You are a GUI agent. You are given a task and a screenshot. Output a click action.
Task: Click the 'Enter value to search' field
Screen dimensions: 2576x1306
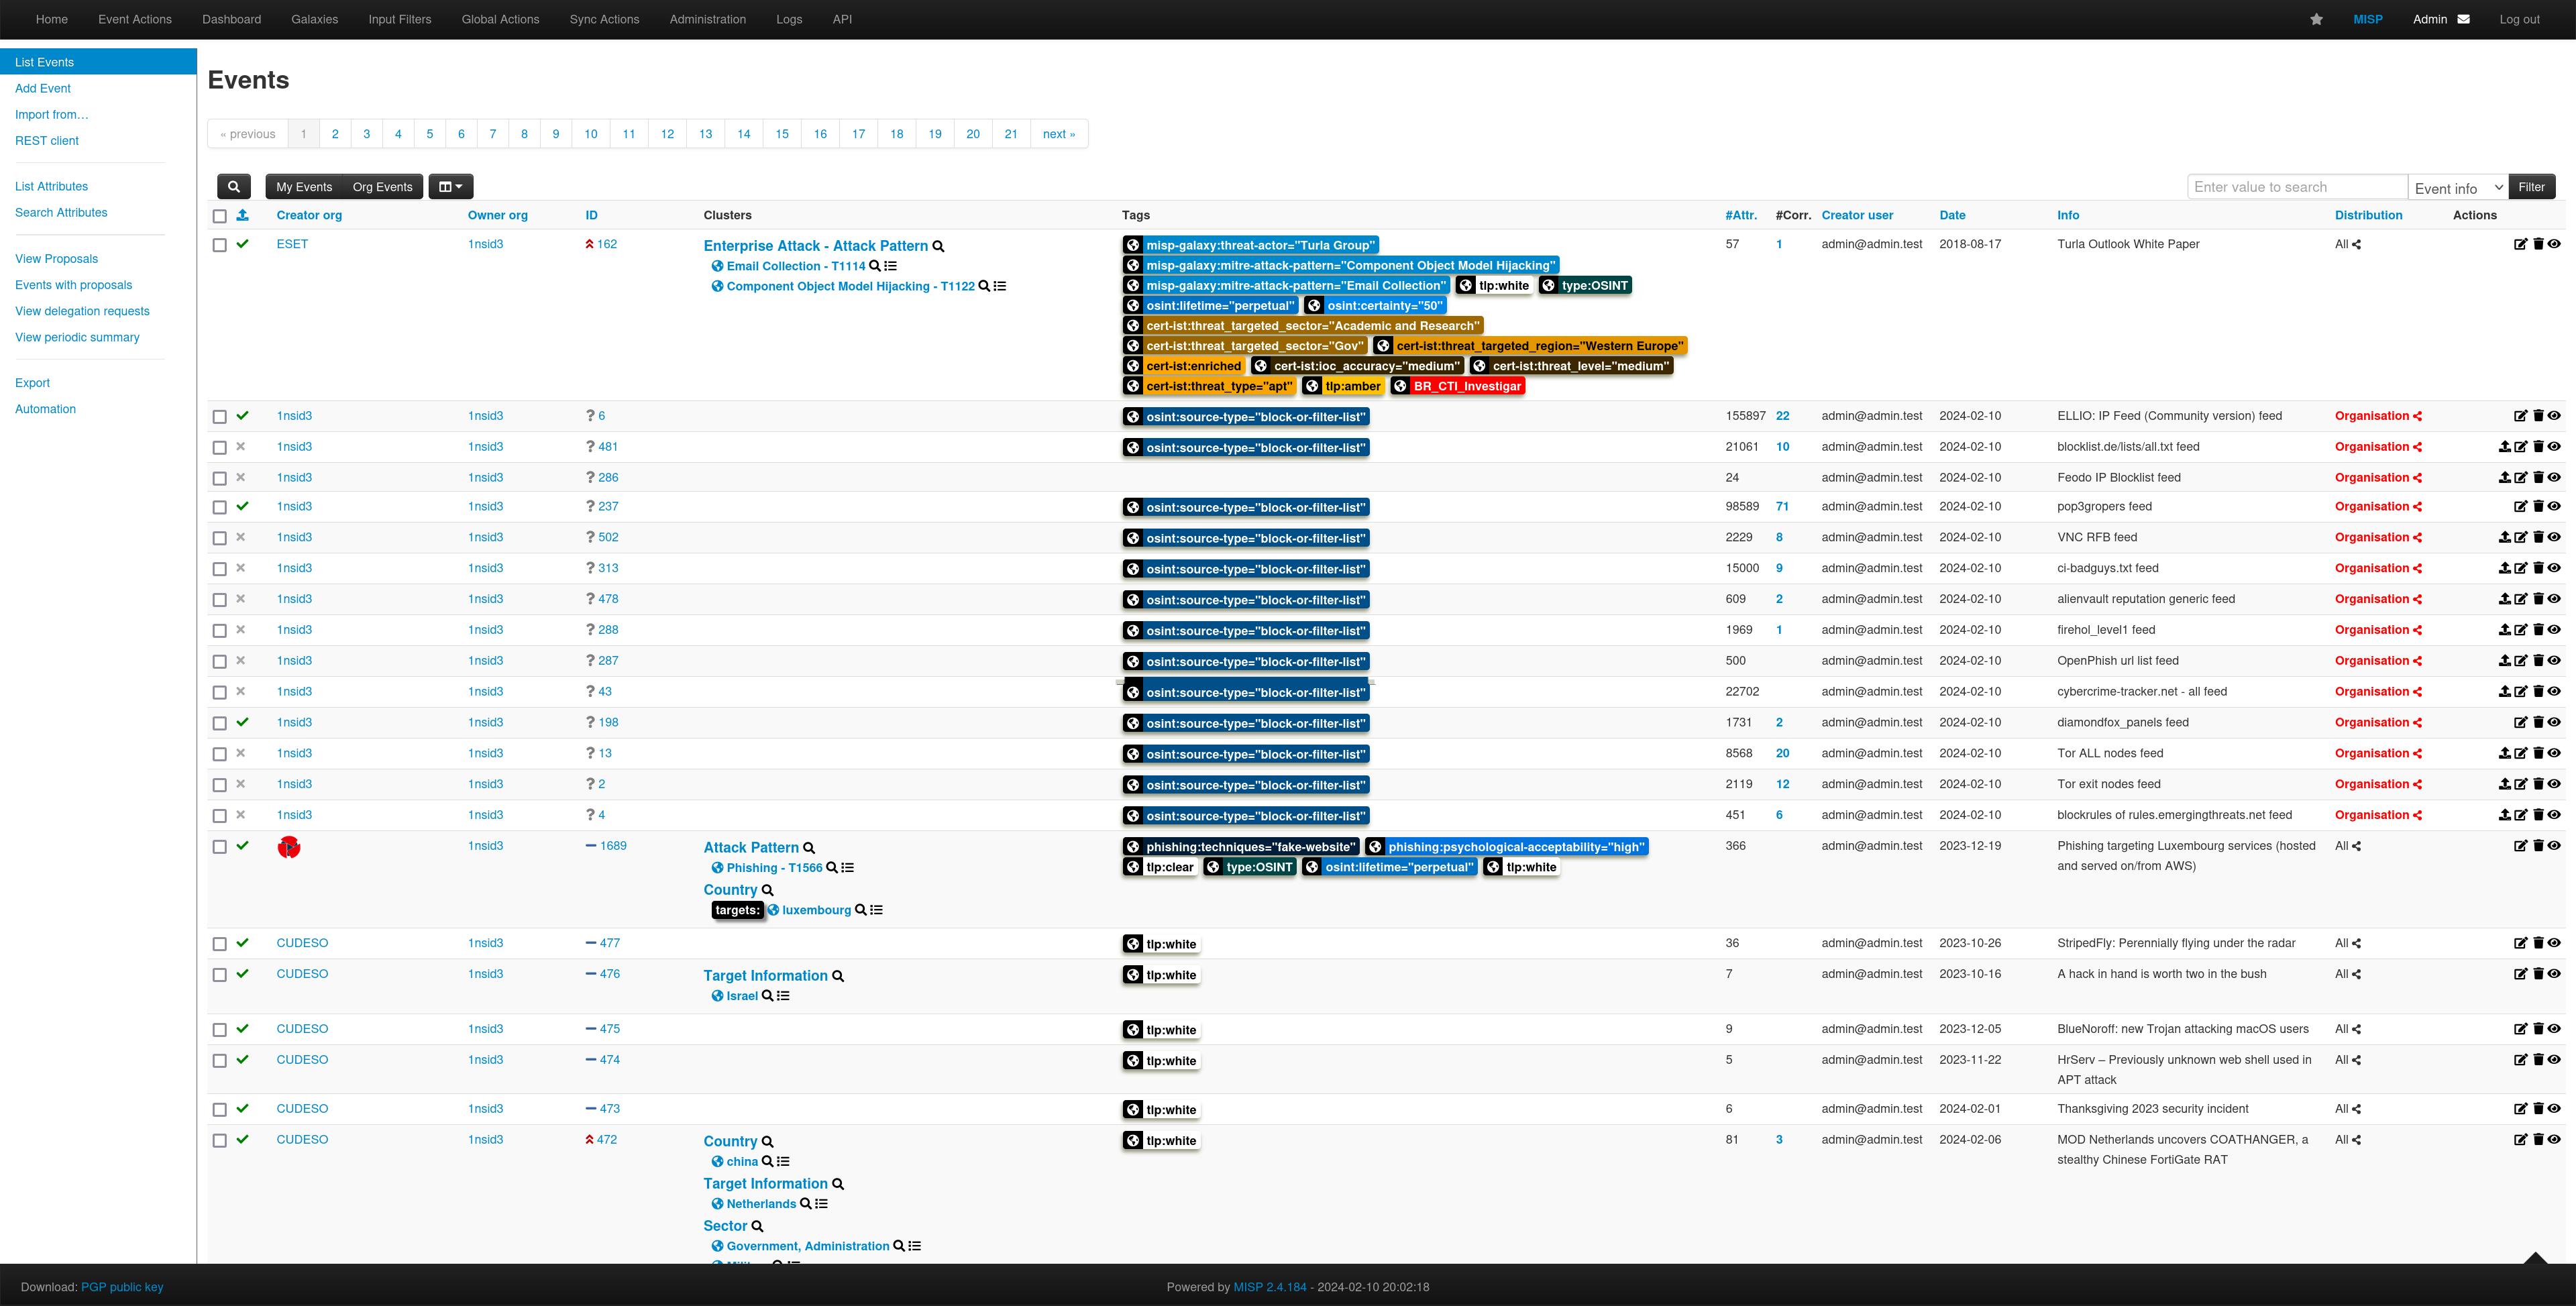(2297, 187)
